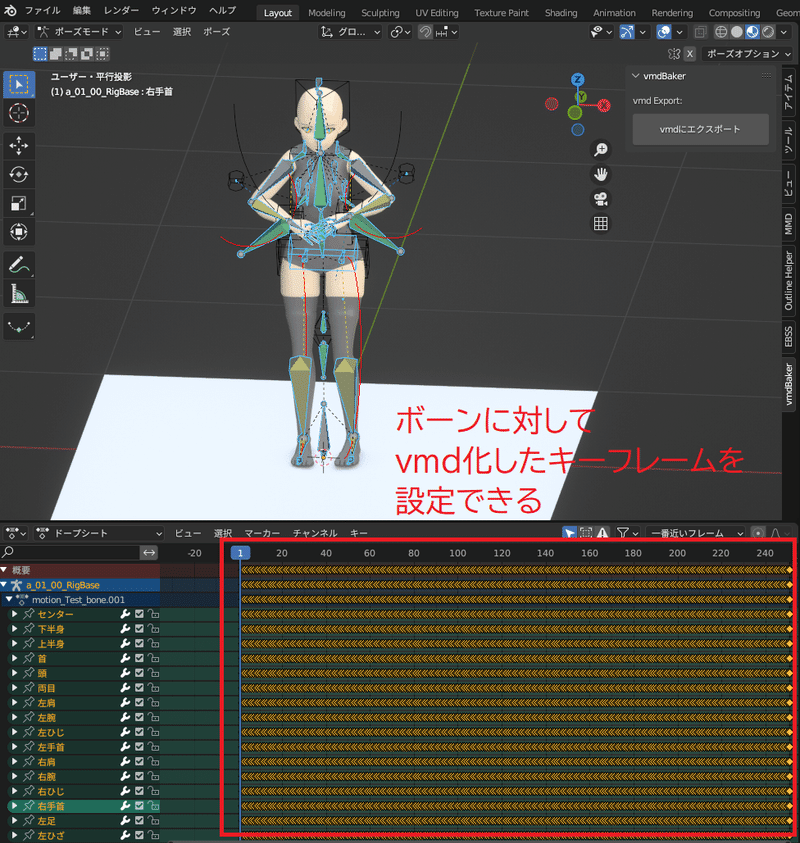The height and width of the screenshot is (843, 800).
Task: Open ポーズモード mode dropdown
Action: pyautogui.click(x=78, y=32)
